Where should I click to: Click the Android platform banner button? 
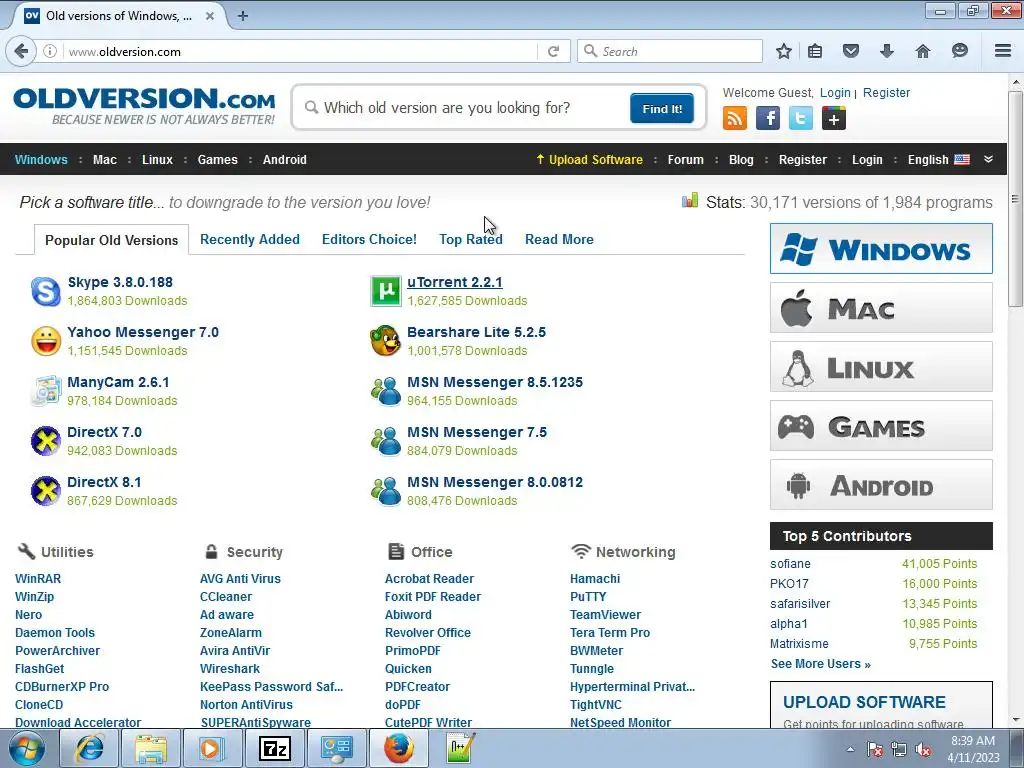pyautogui.click(x=881, y=485)
